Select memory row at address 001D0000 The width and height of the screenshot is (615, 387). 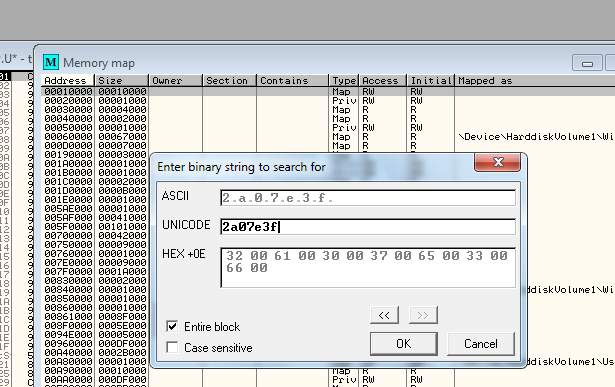(96, 191)
